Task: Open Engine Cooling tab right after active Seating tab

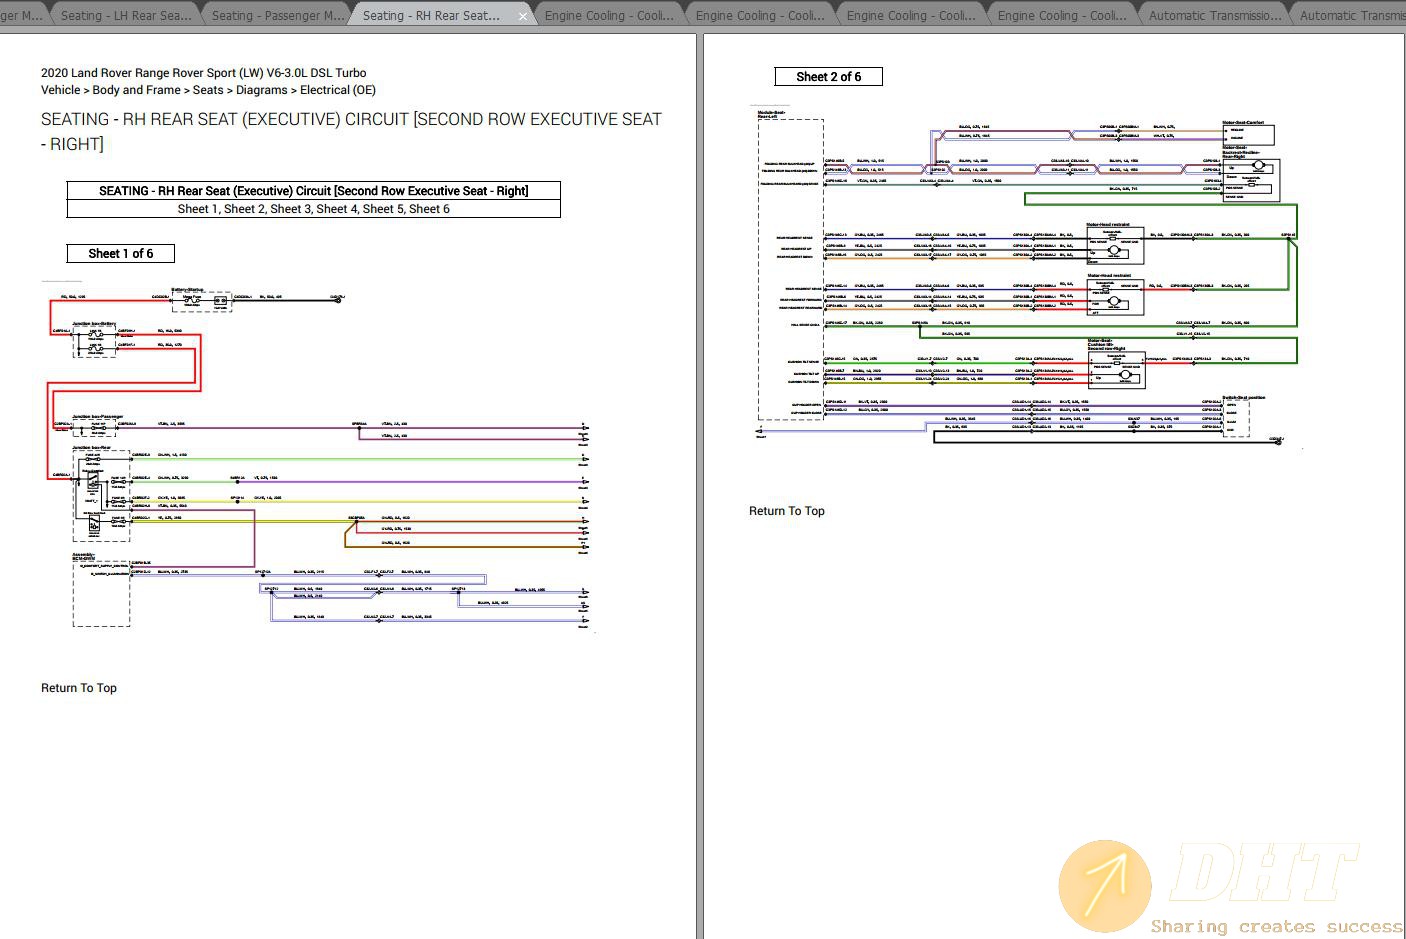Action: coord(609,16)
